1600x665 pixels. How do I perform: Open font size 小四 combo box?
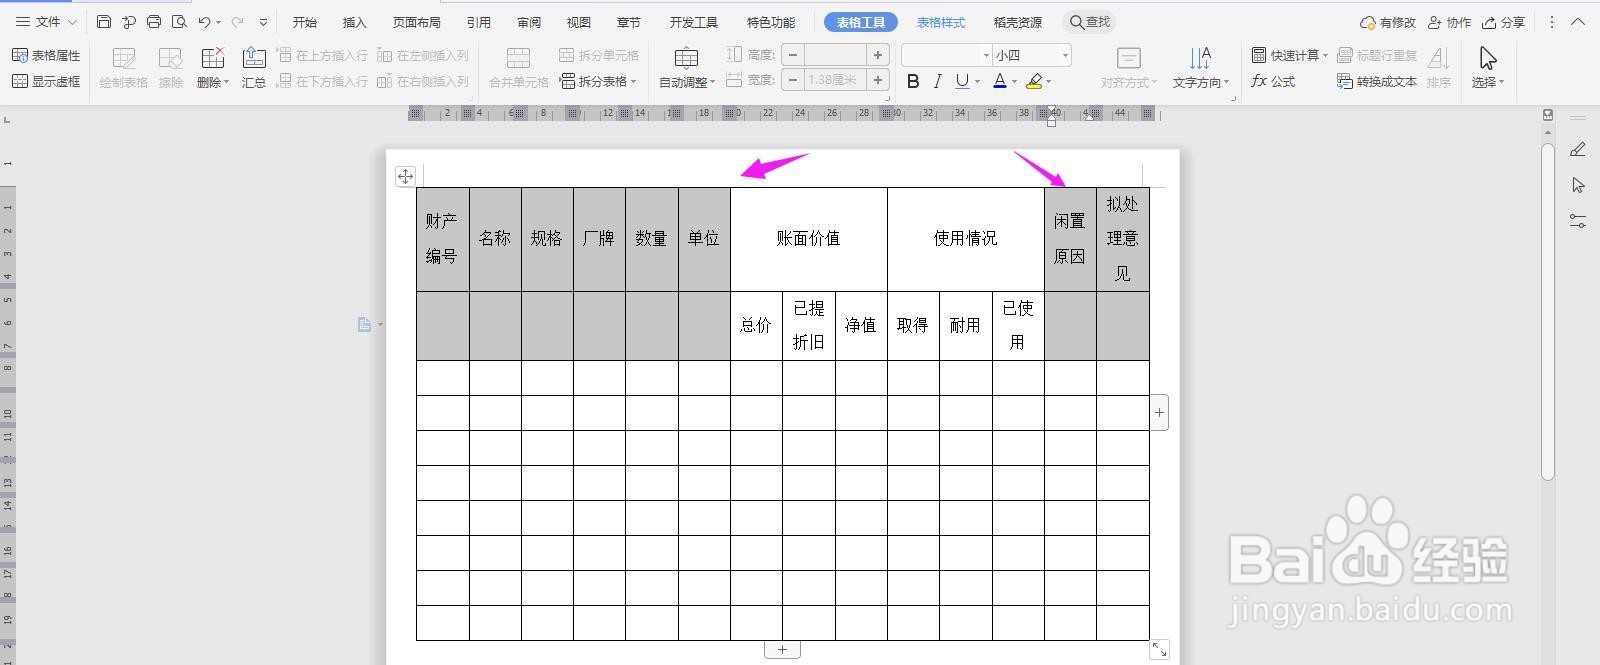point(1032,55)
